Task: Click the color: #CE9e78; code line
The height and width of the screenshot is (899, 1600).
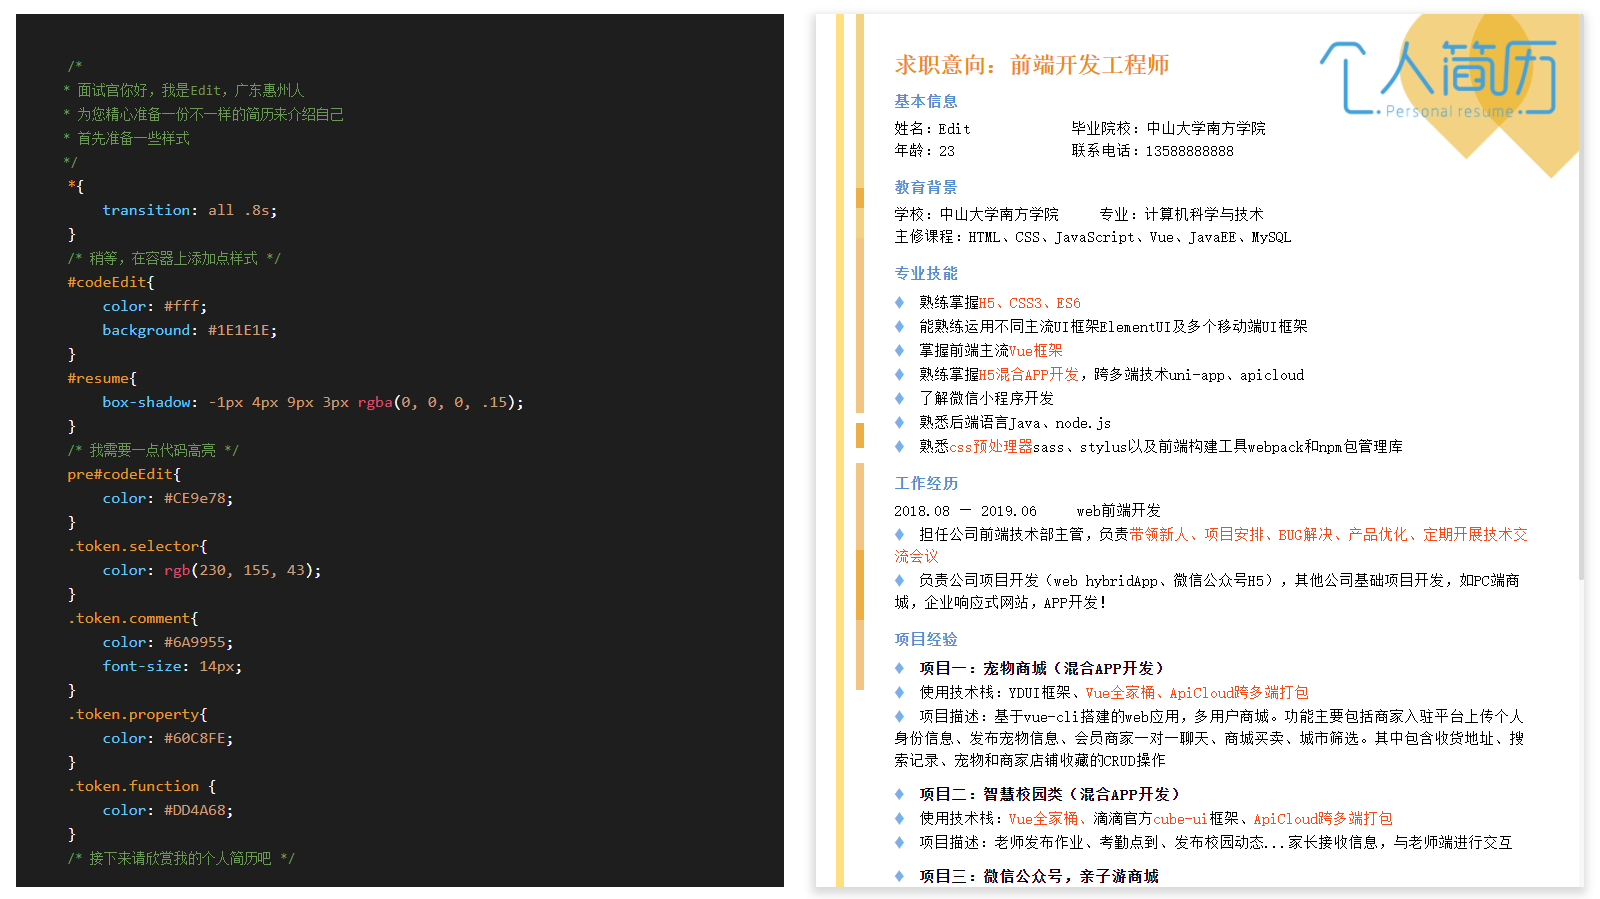Action: tap(167, 498)
